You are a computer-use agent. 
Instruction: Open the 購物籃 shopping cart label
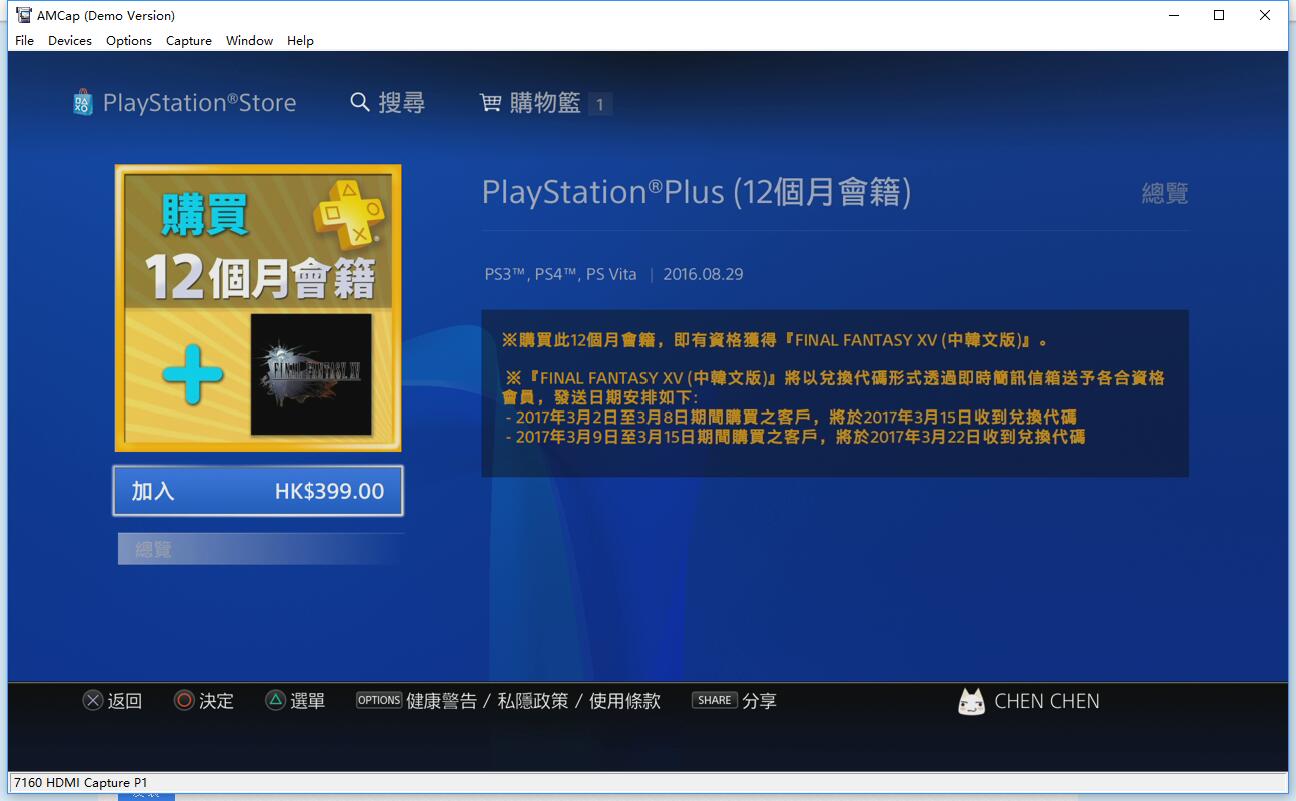[x=545, y=102]
